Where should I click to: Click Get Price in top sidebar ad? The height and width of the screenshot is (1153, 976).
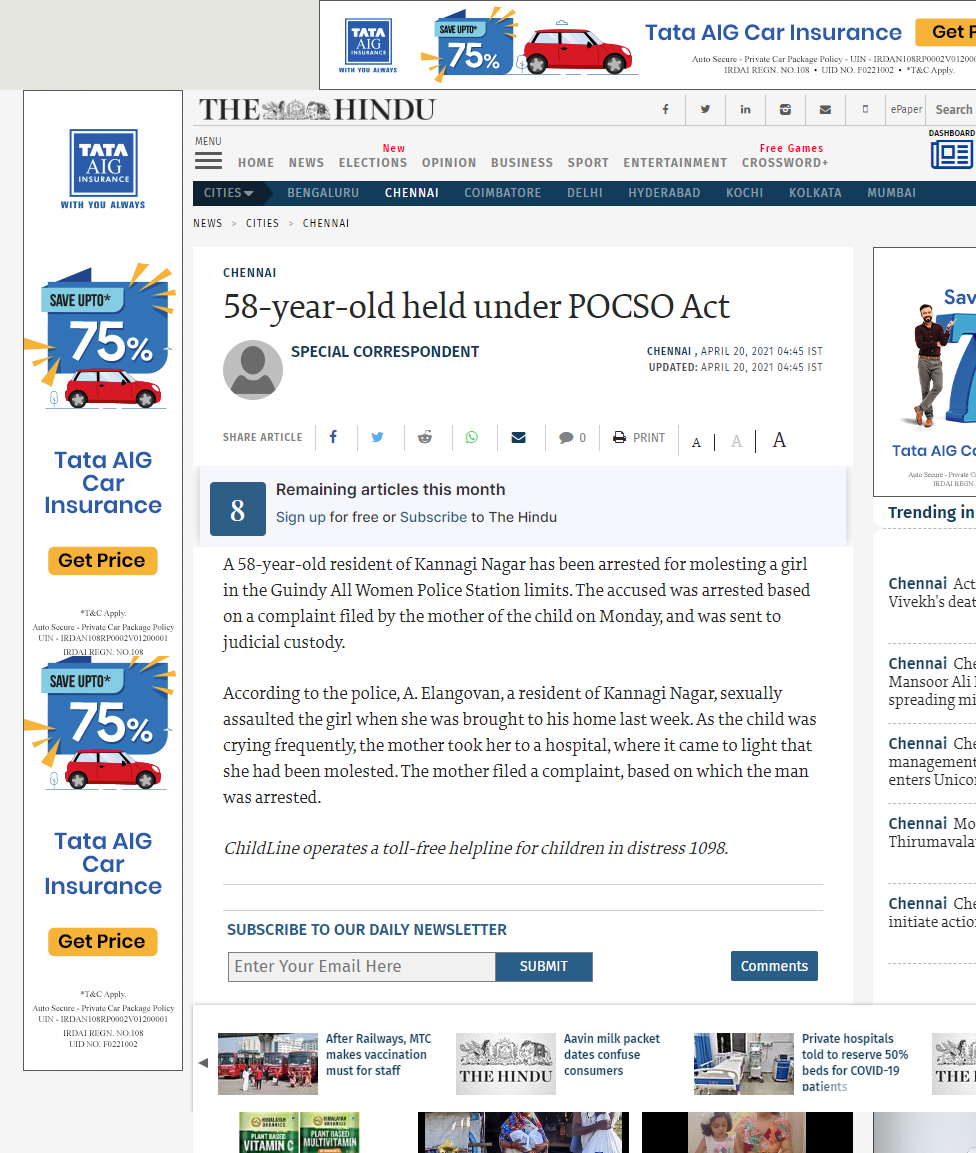[102, 560]
